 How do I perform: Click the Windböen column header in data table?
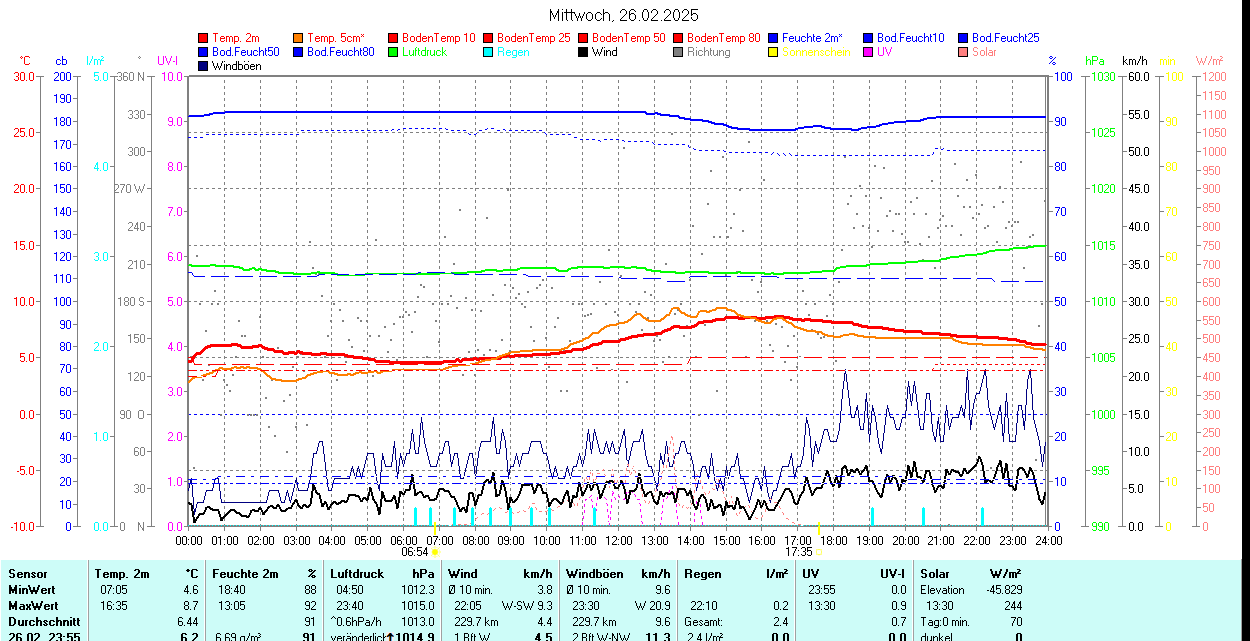[596, 574]
